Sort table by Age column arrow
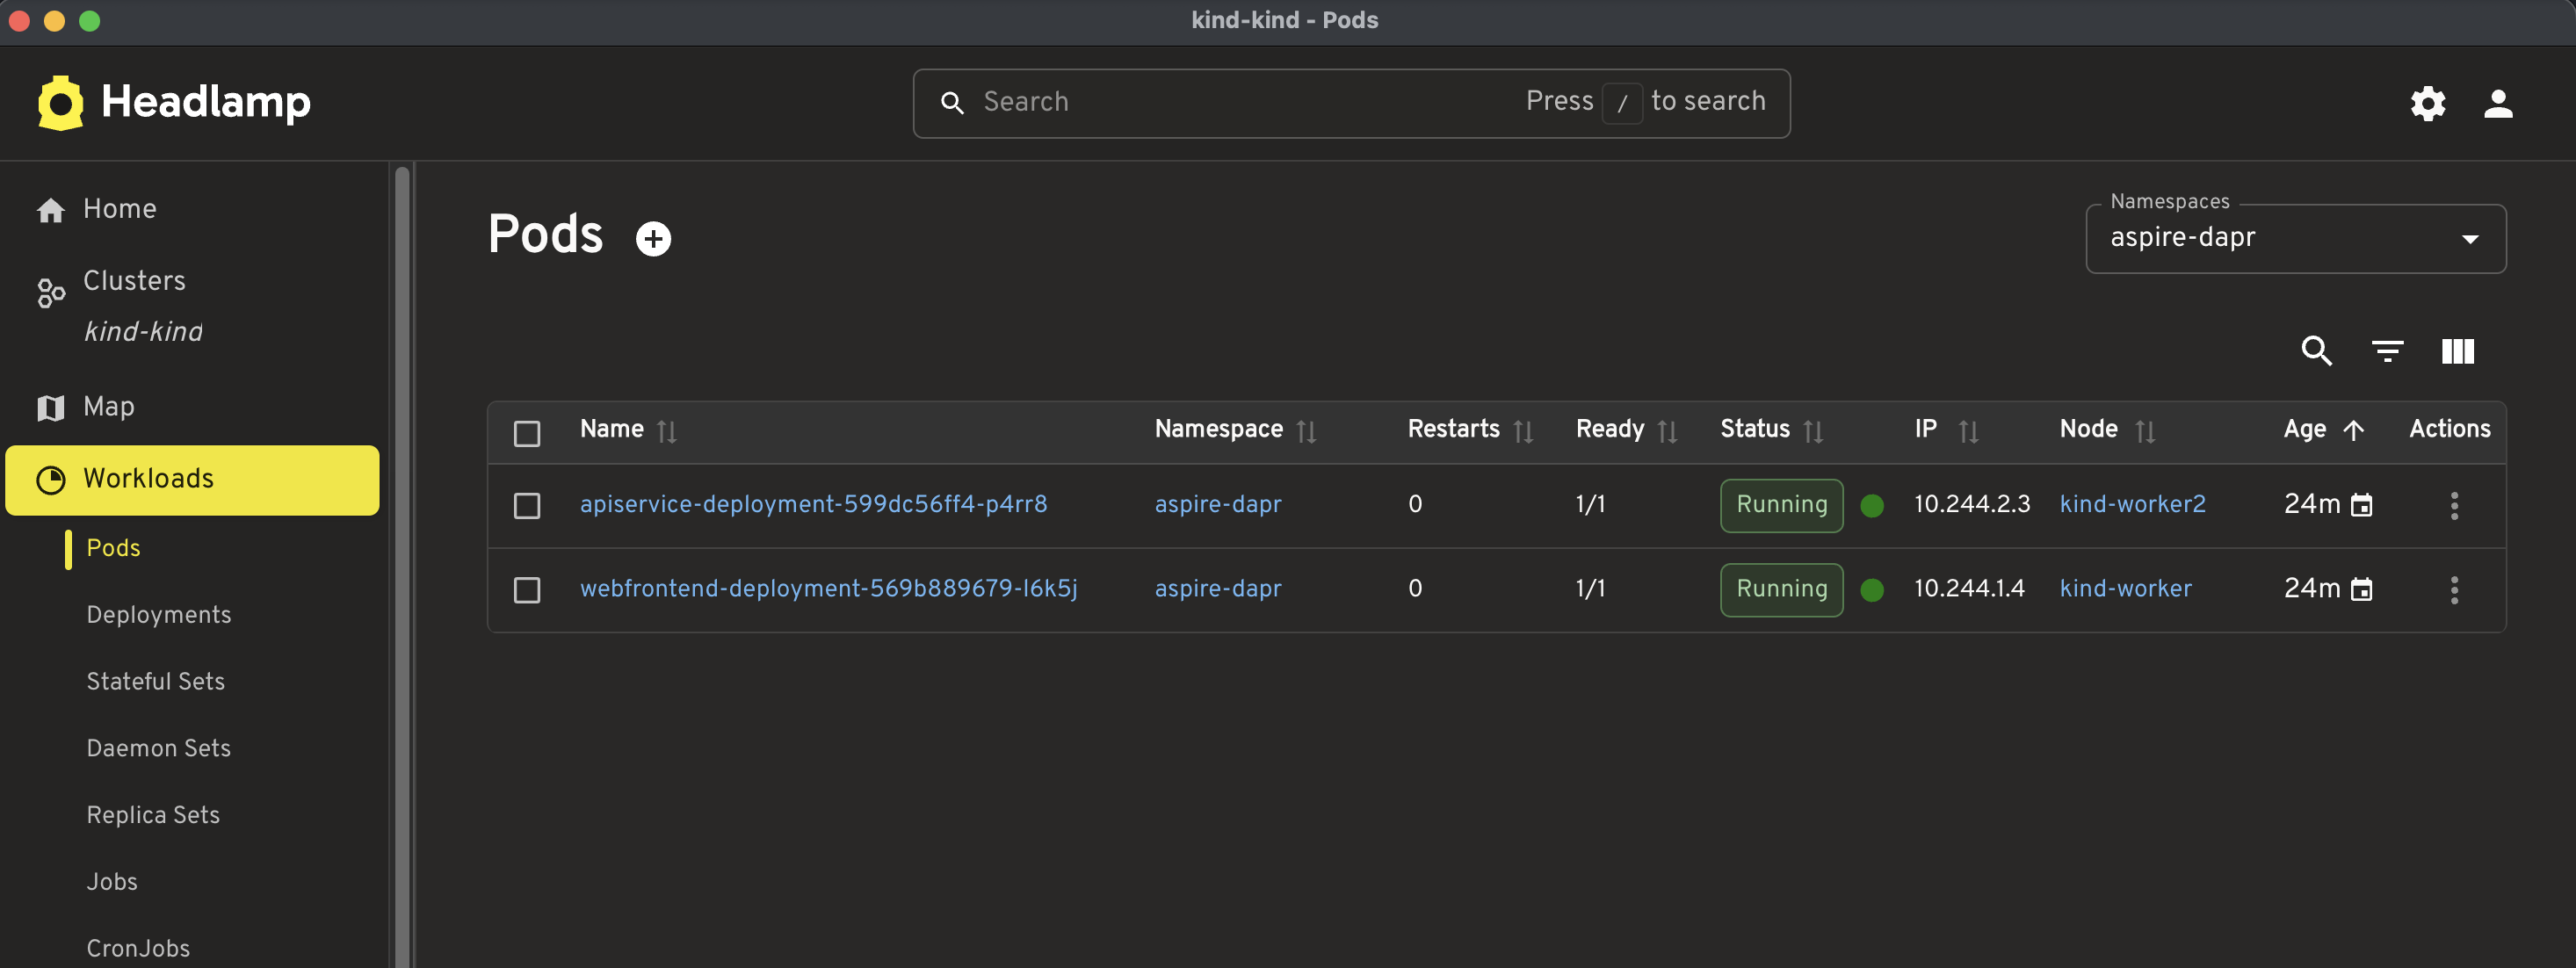2576x968 pixels. point(2353,430)
